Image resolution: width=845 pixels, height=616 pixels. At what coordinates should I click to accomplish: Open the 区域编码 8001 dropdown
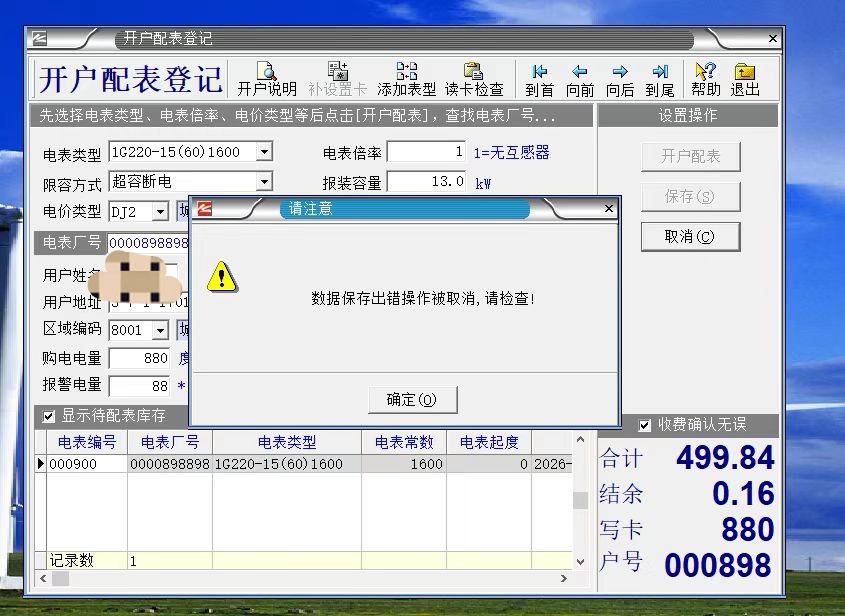[x=160, y=330]
